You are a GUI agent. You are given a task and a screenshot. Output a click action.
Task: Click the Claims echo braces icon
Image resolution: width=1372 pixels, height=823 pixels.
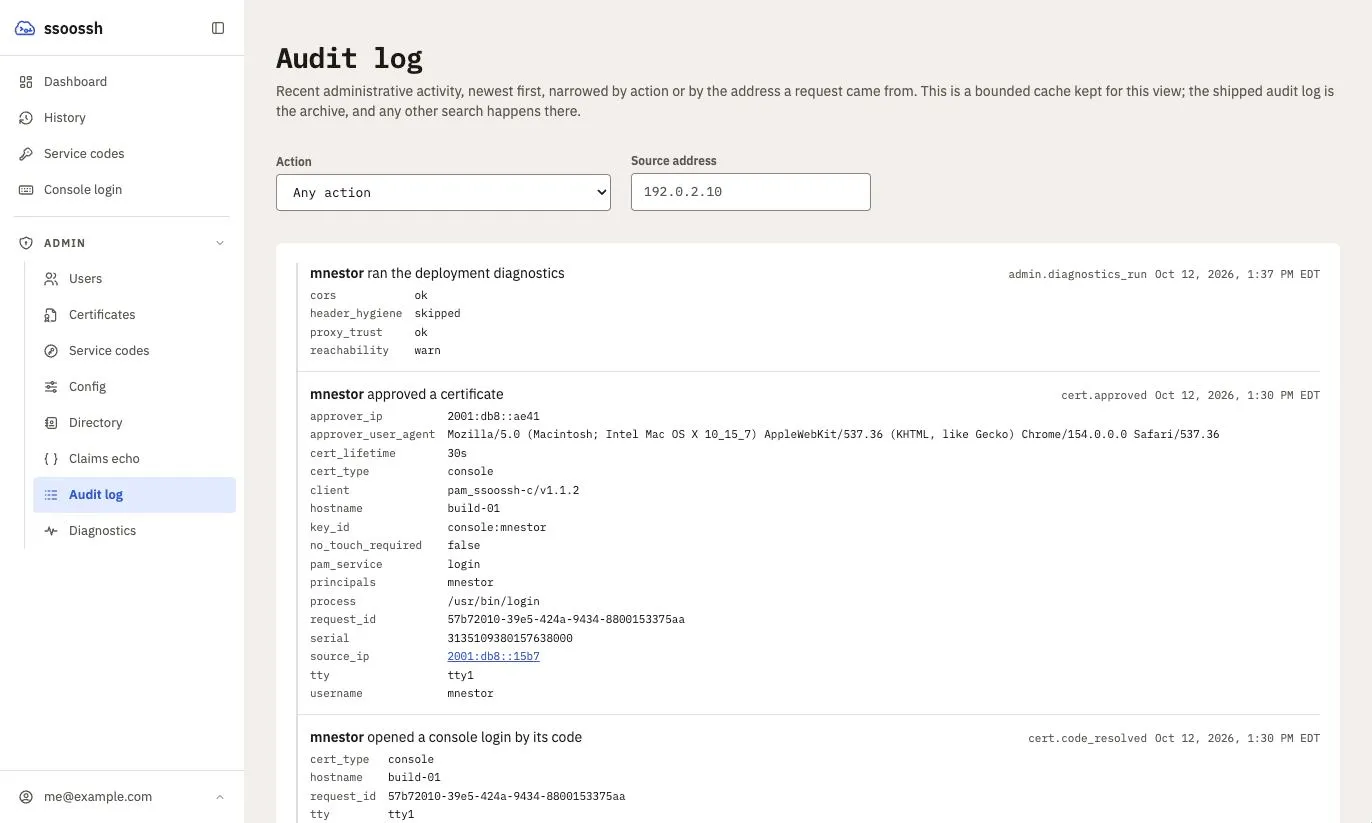coord(51,459)
